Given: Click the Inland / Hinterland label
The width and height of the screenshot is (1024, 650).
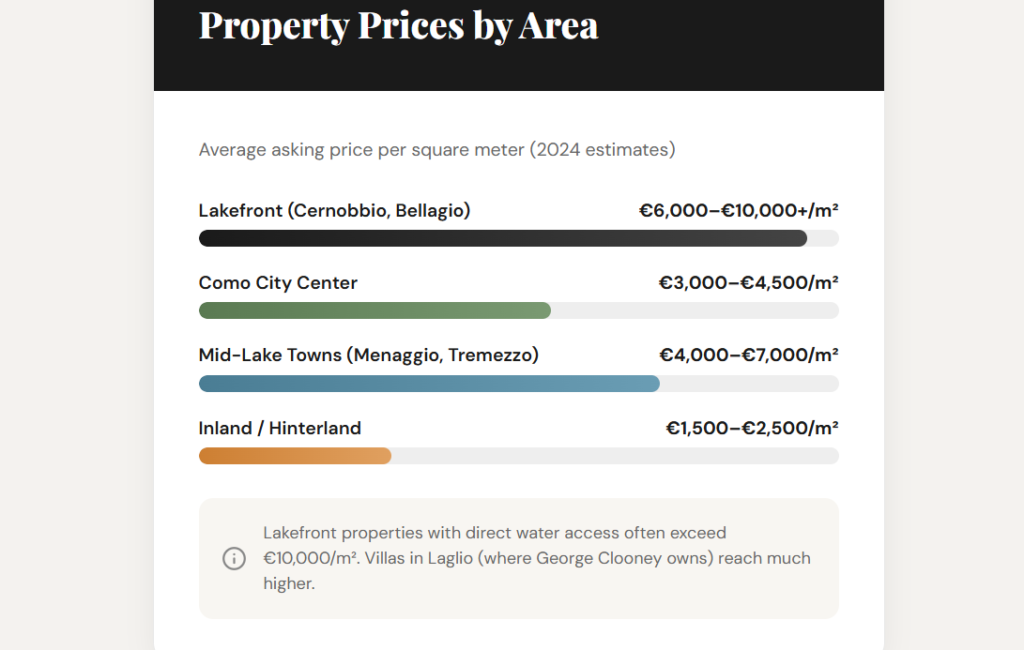Looking at the screenshot, I should [280, 428].
